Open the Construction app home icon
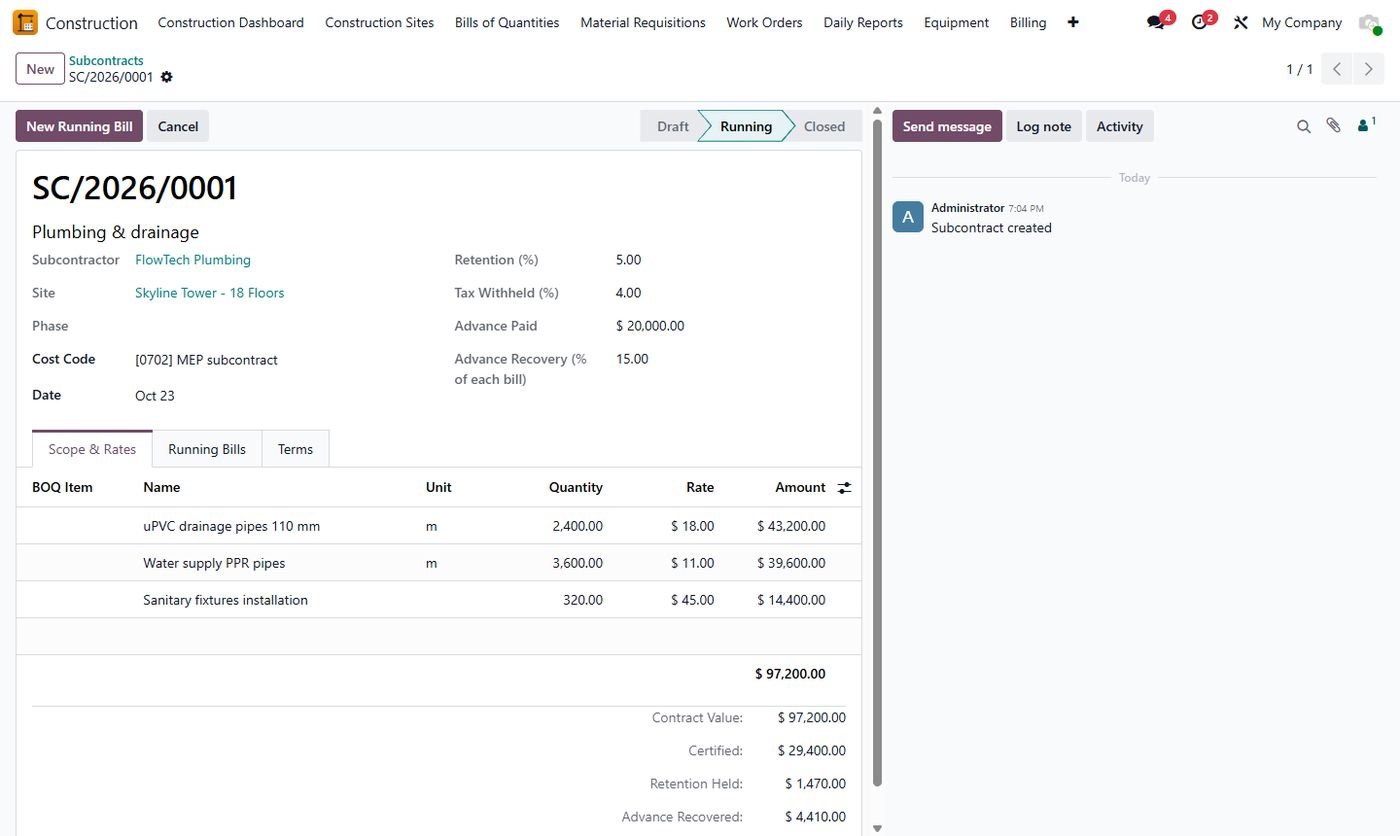The width and height of the screenshot is (1400, 836). 25,22
